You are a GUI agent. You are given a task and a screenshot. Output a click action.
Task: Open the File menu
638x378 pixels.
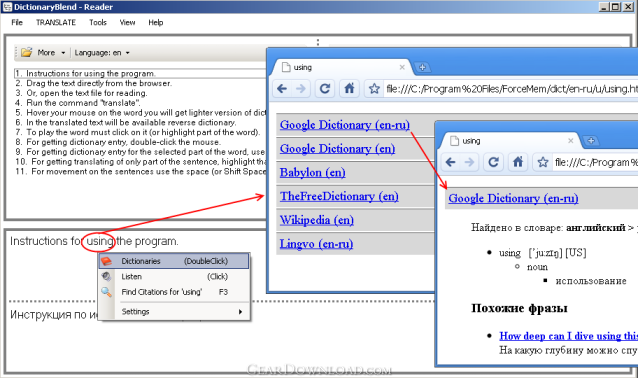click(x=17, y=22)
